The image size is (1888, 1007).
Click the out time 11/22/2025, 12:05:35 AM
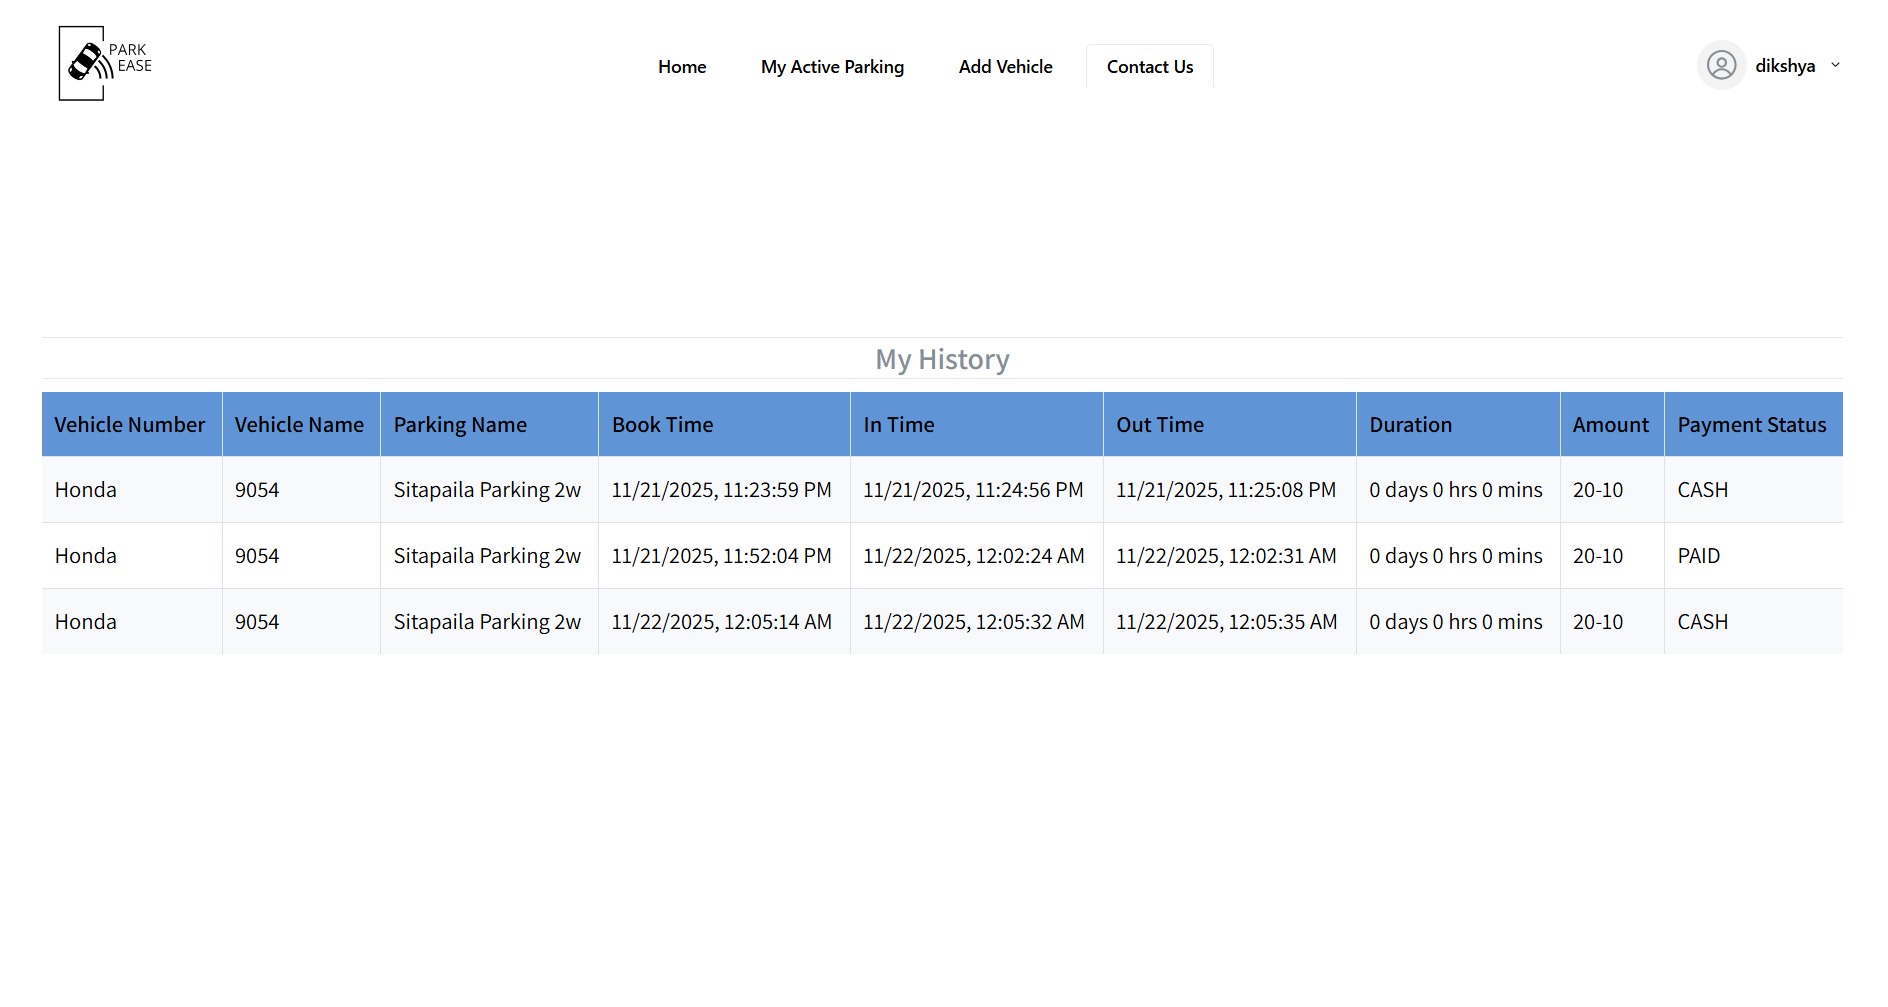[1226, 621]
